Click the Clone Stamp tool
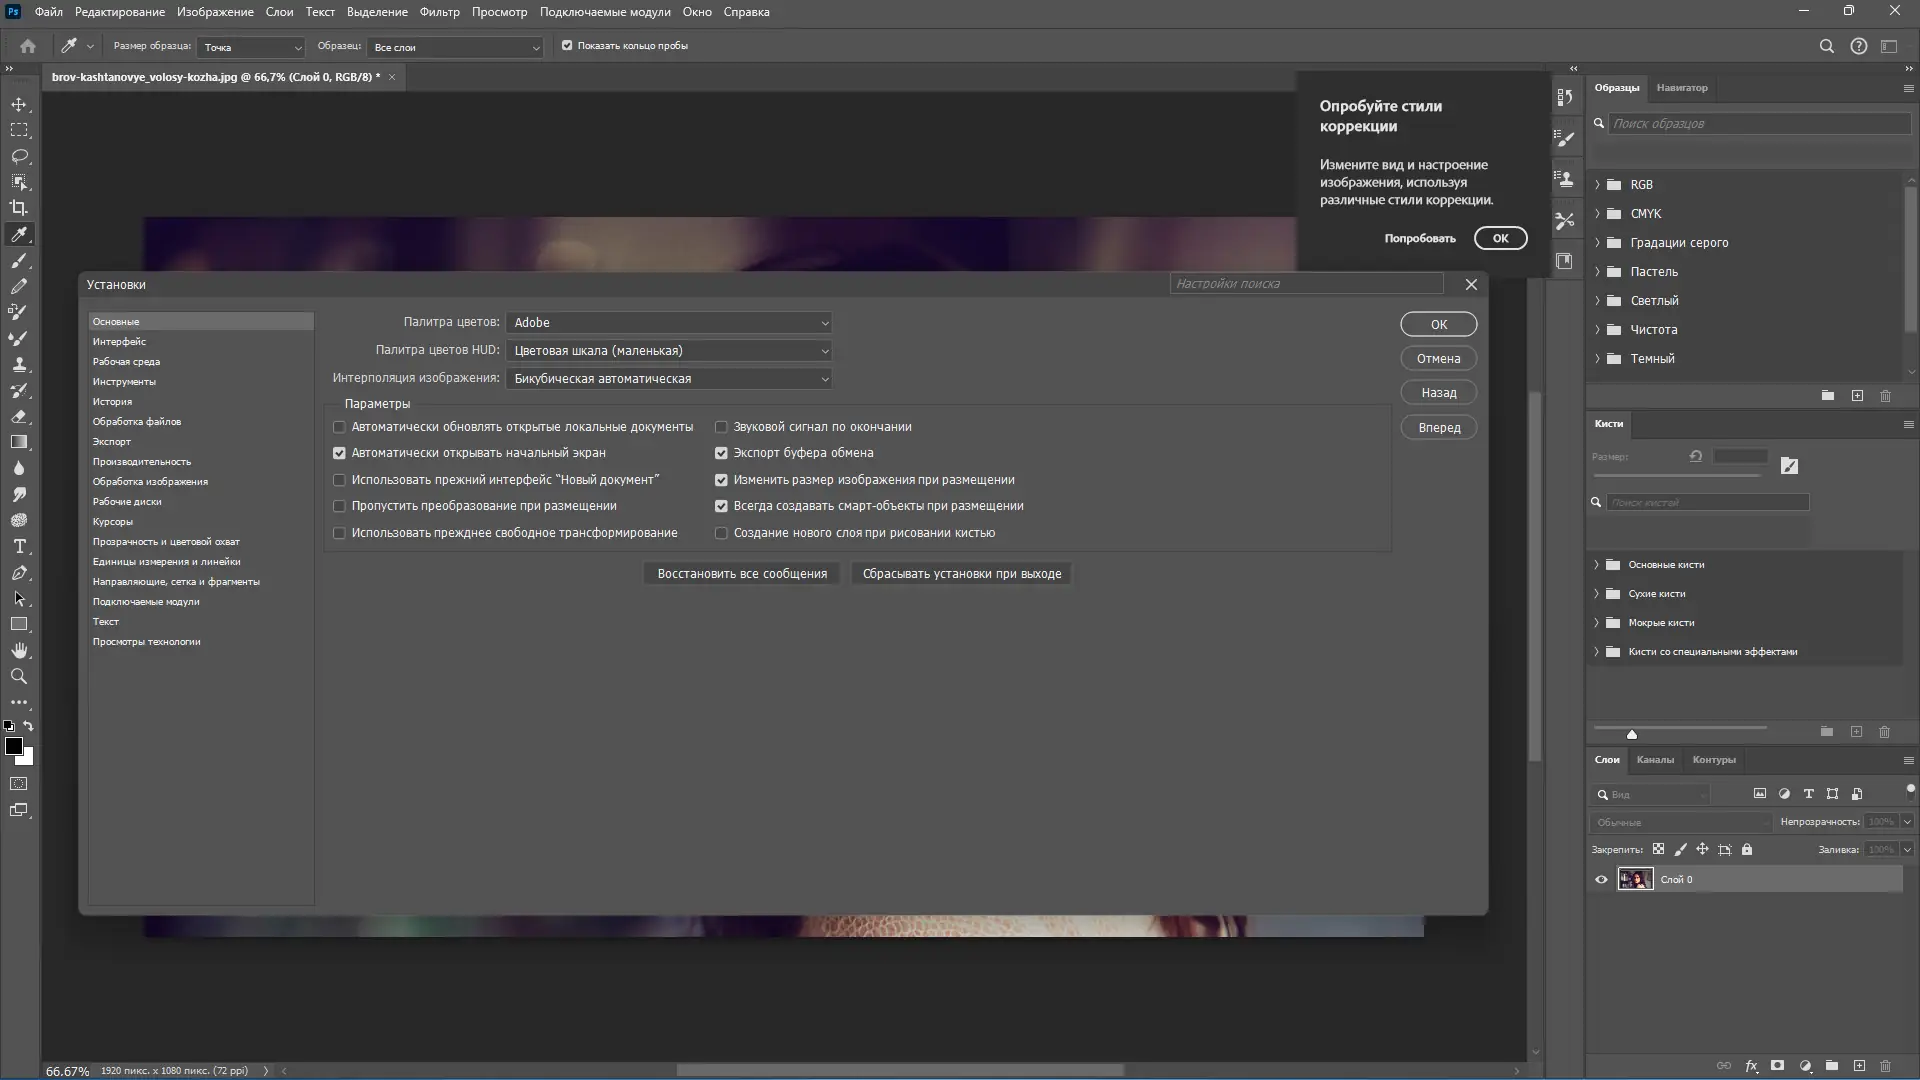Viewport: 1920px width, 1080px height. pos(19,365)
